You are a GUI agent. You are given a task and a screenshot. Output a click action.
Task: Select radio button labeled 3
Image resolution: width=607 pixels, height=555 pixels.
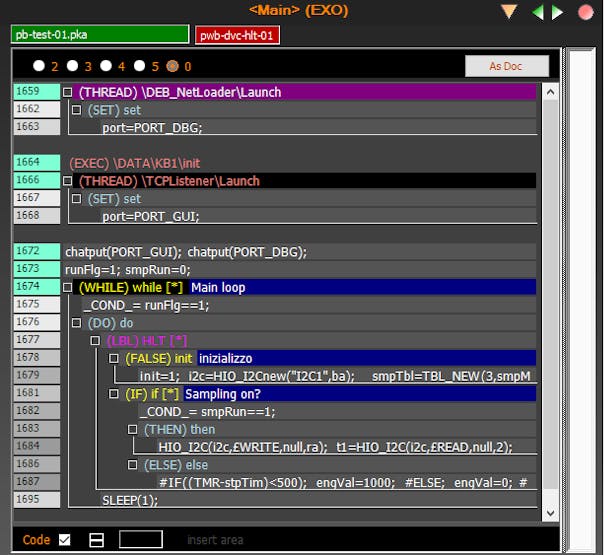click(72, 66)
